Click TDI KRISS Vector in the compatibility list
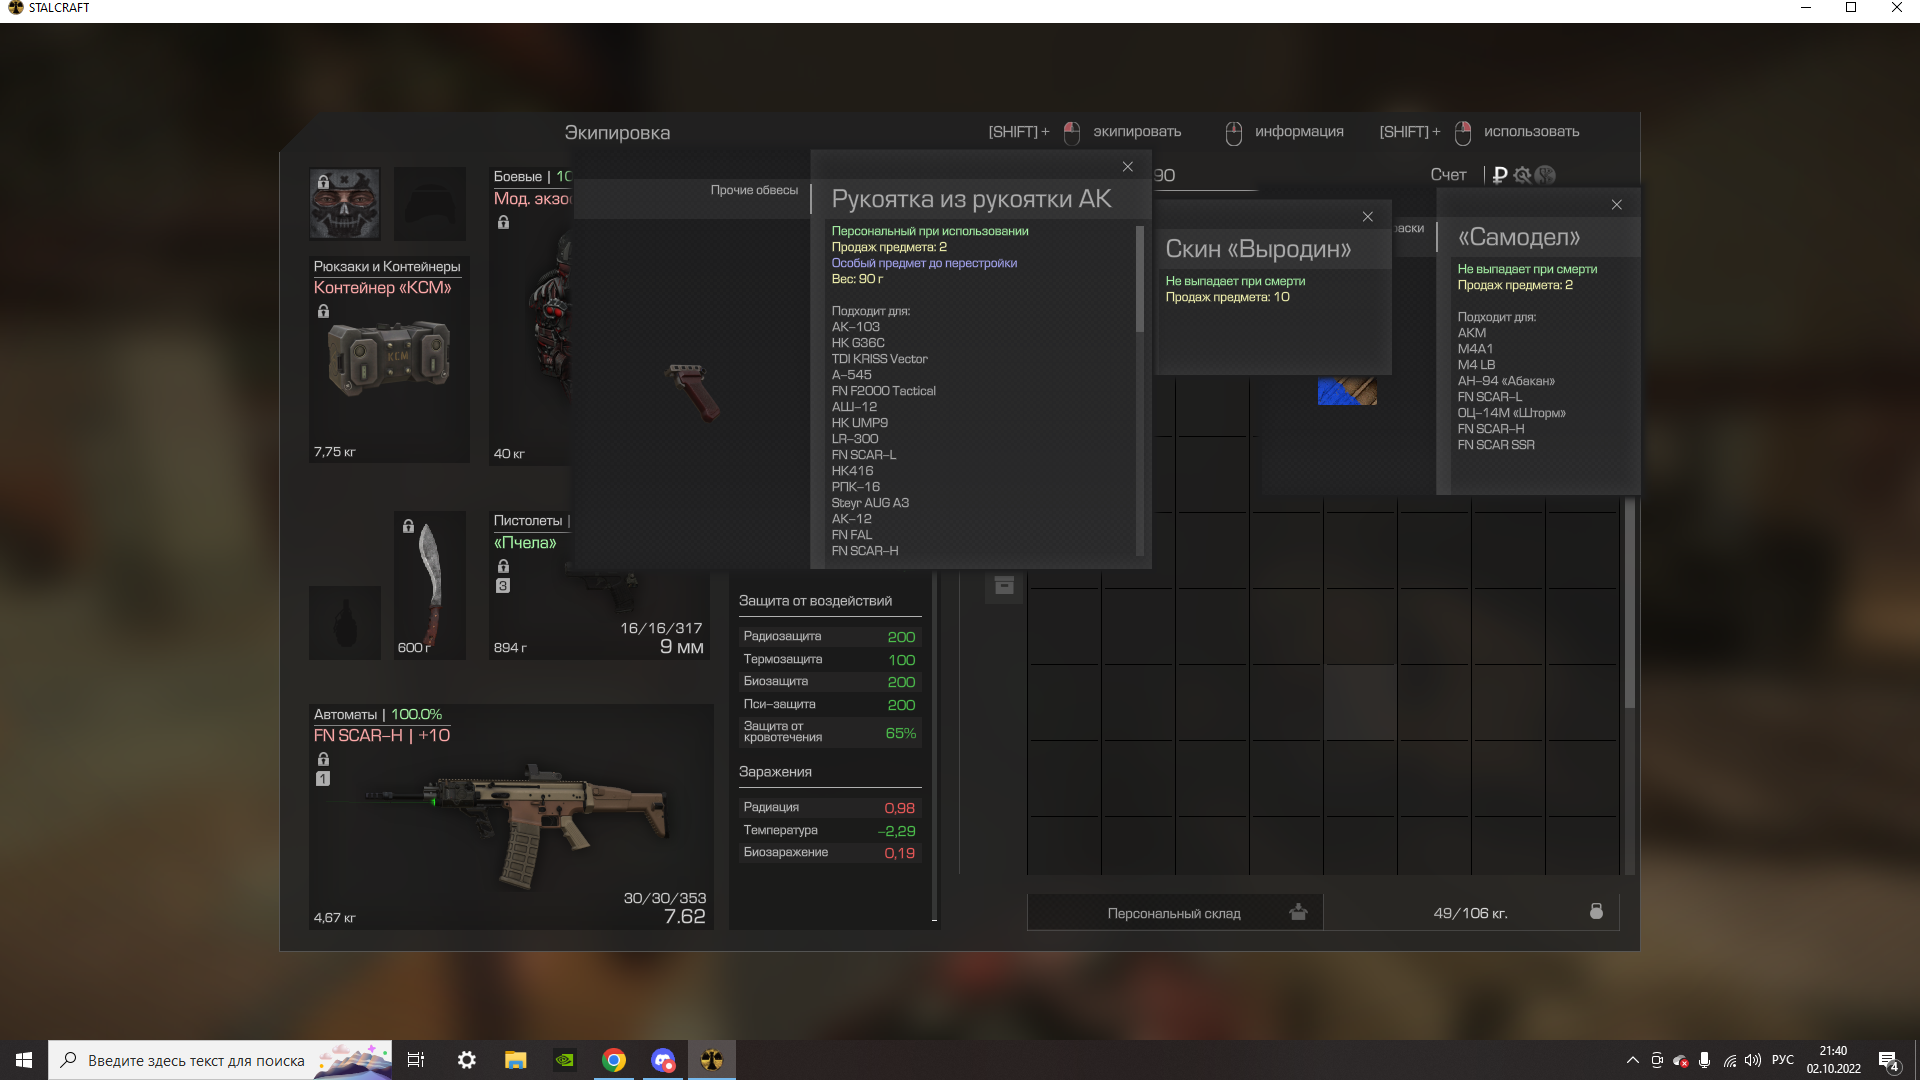Viewport: 1920px width, 1080px height. click(879, 359)
